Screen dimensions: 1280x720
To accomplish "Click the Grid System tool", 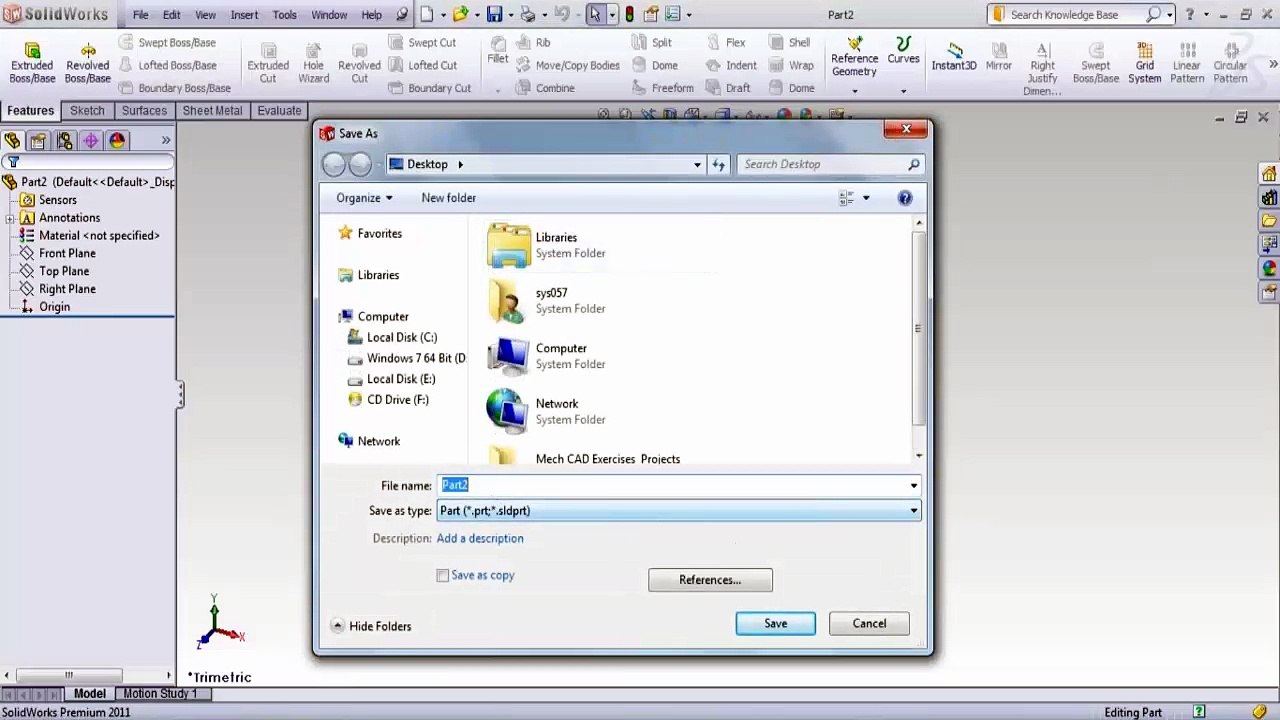I will click(1145, 63).
